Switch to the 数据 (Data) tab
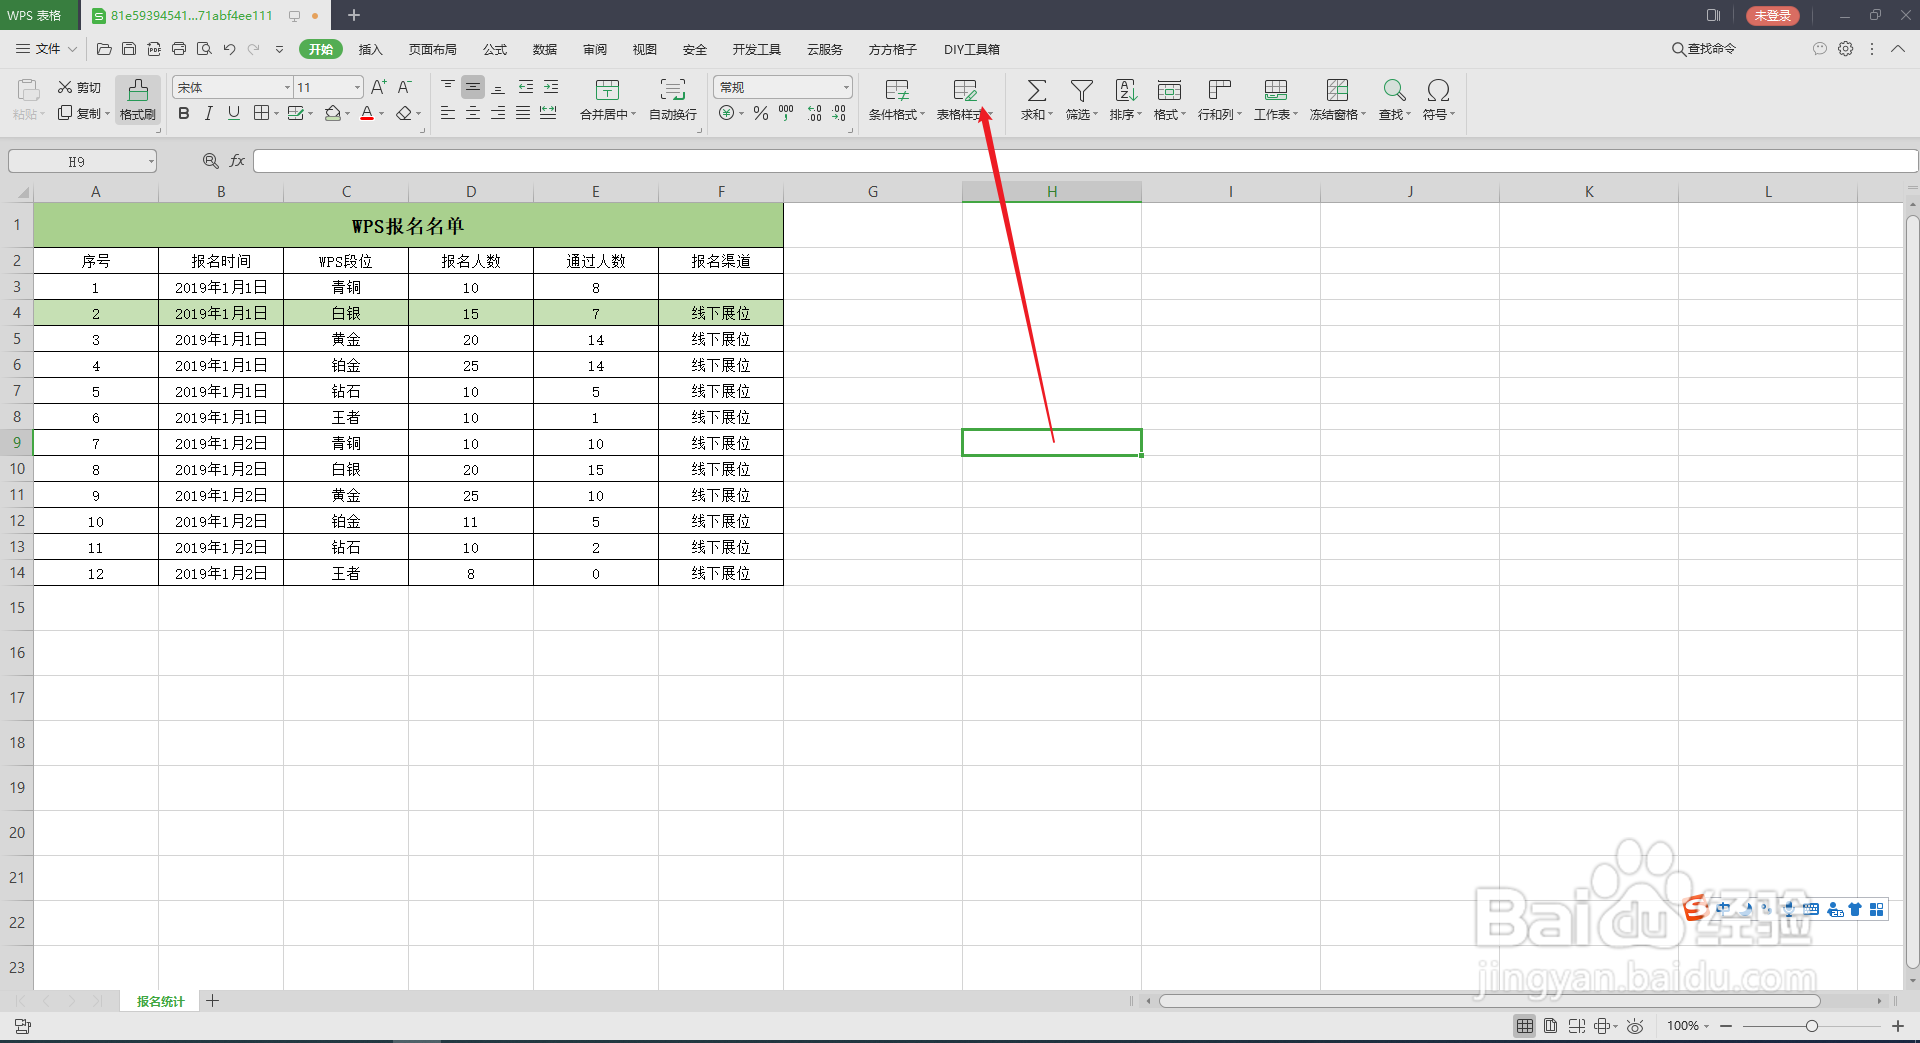This screenshot has height=1043, width=1920. [x=545, y=49]
